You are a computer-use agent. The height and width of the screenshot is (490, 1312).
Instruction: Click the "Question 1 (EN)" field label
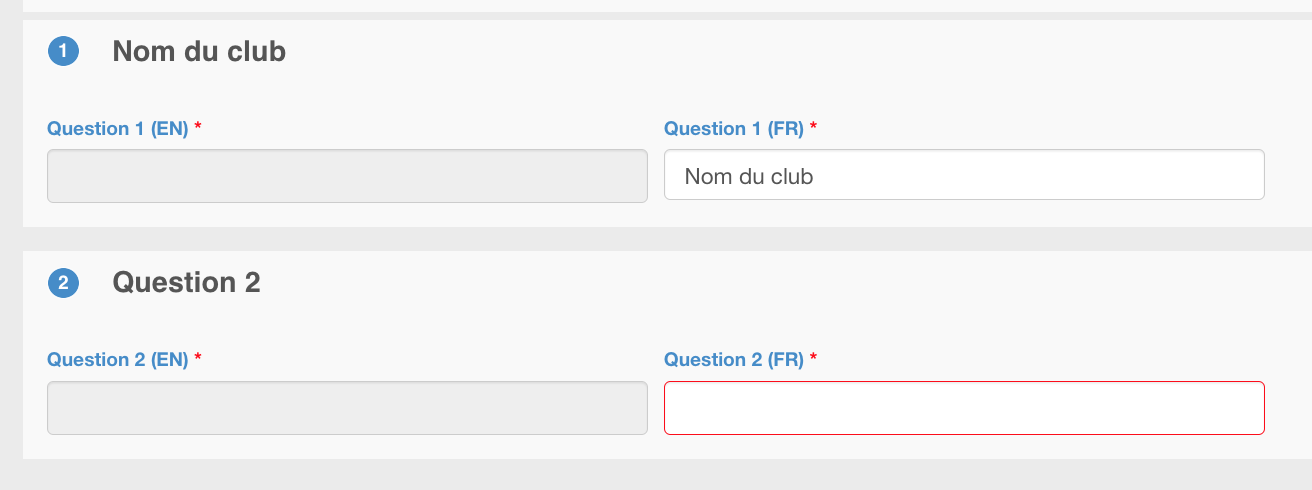pos(118,129)
